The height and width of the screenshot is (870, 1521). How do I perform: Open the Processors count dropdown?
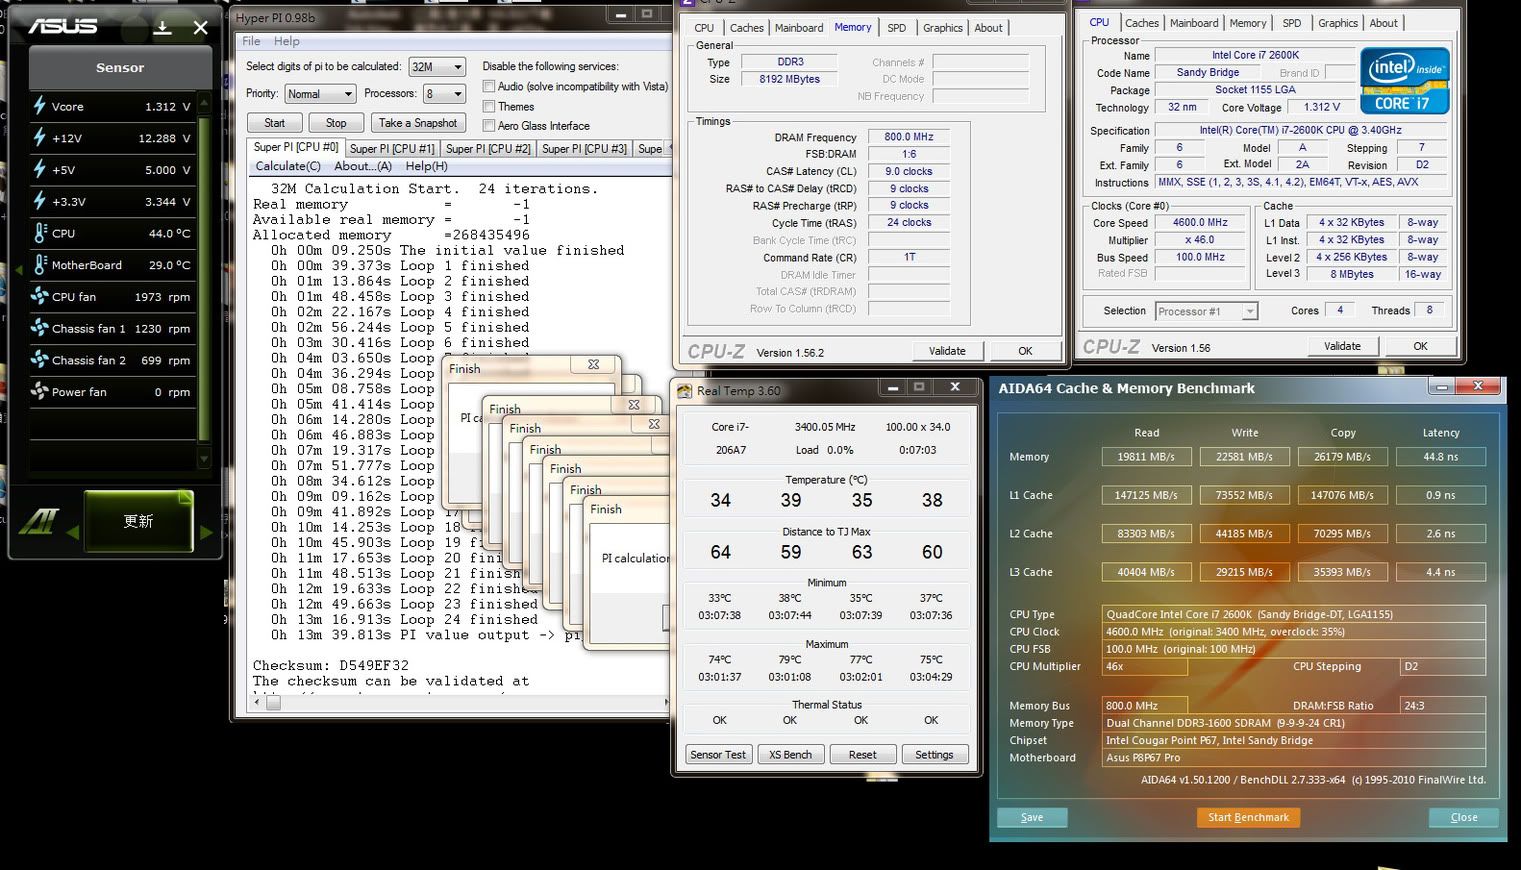coord(444,94)
